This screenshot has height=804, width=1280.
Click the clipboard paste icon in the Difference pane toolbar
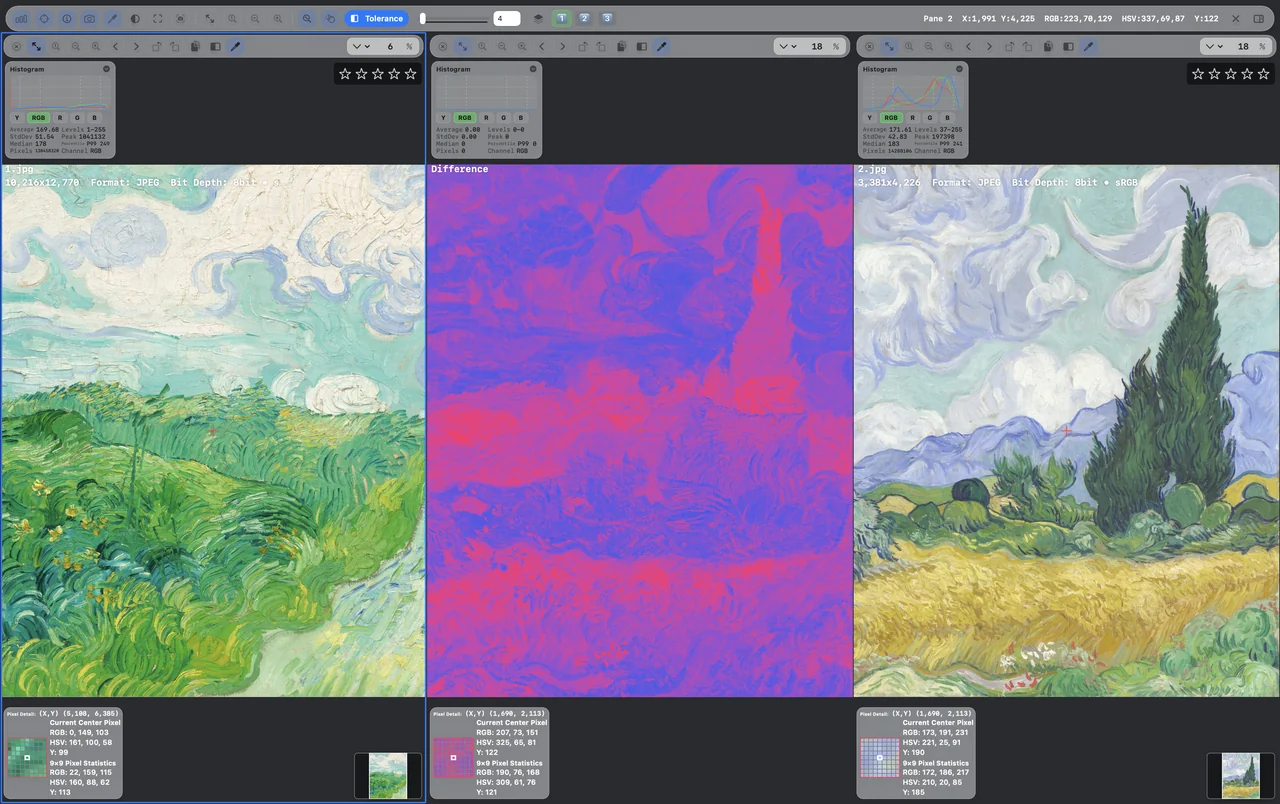click(x=622, y=47)
